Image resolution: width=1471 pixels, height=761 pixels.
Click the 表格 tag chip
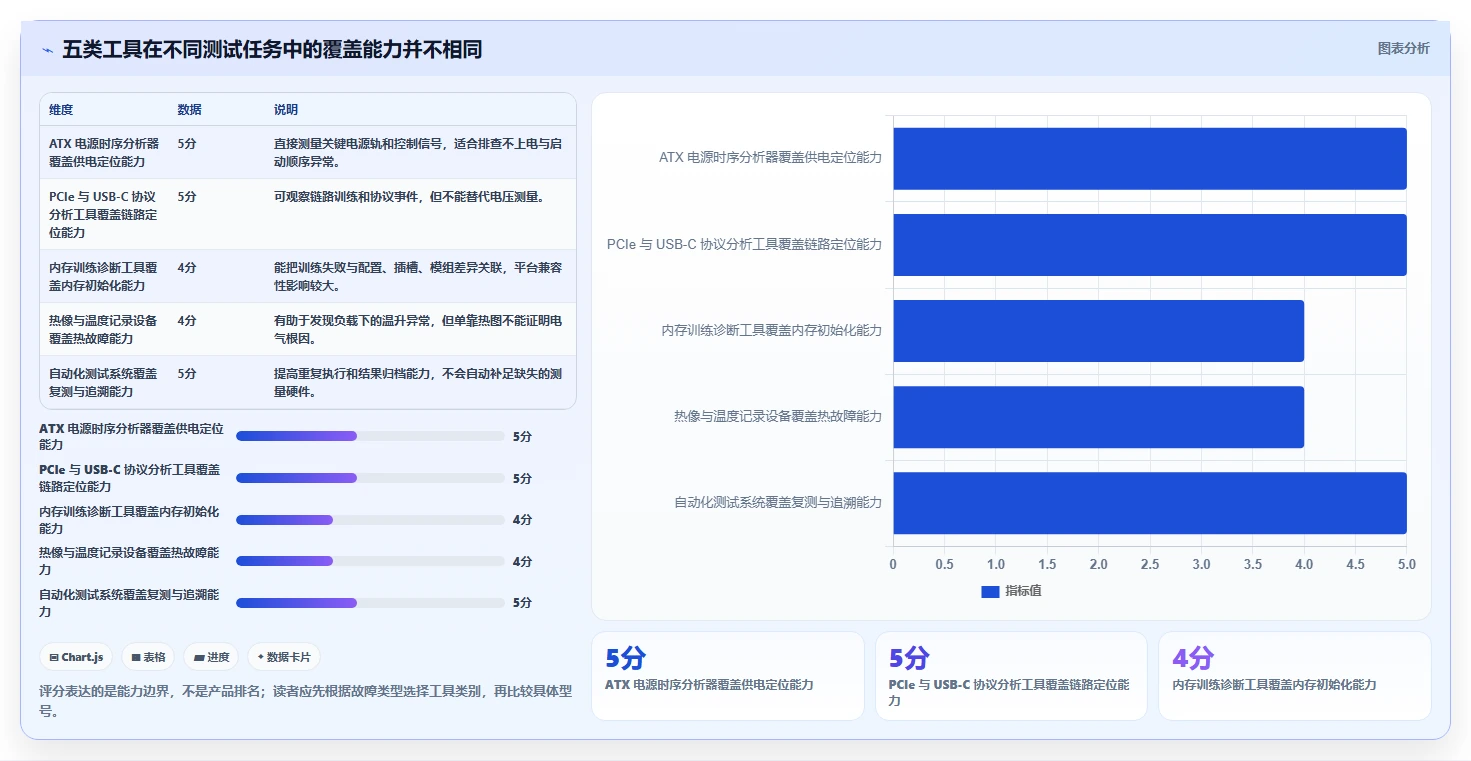[x=148, y=657]
